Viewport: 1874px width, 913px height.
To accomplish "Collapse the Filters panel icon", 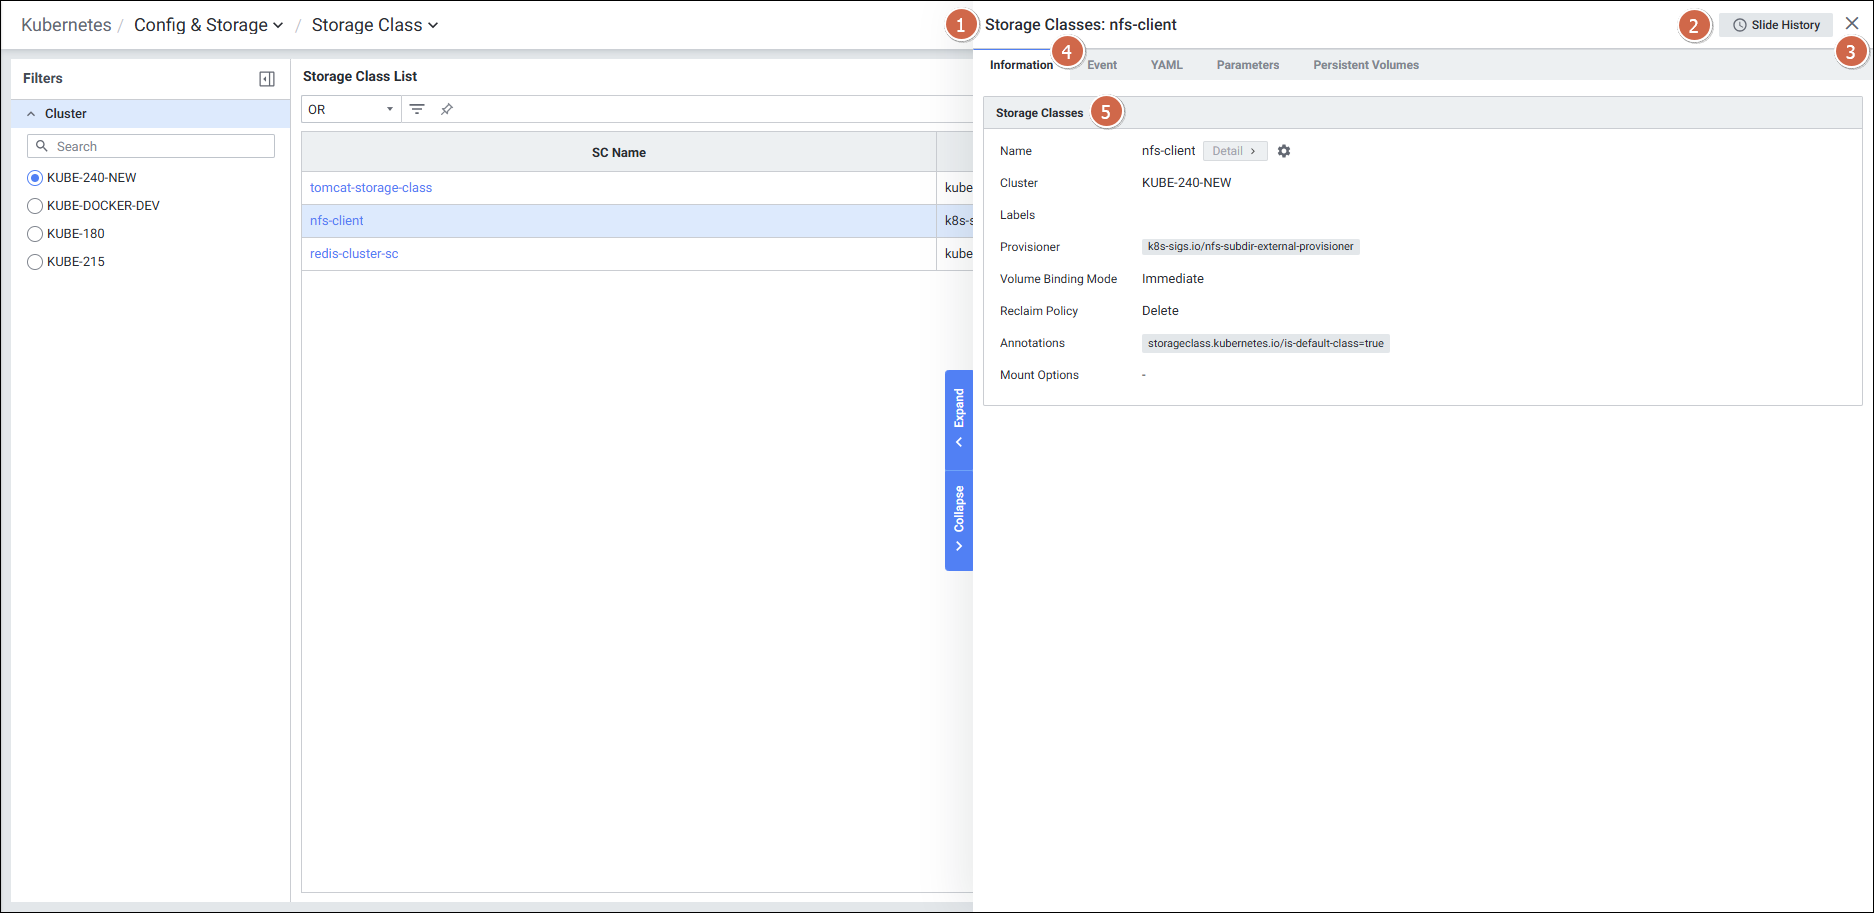I will click(267, 79).
